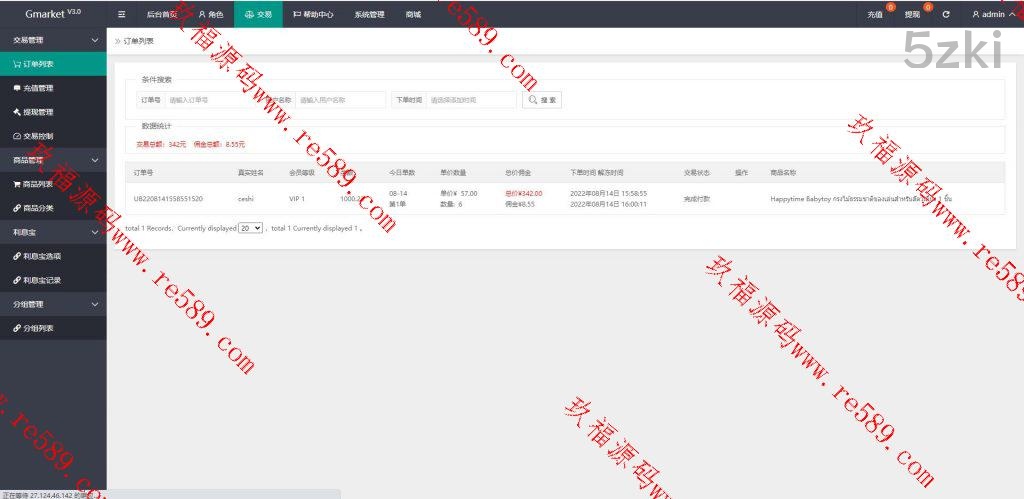The image size is (1024, 499).
Task: Open 充值 notifications in the header
Action: 875,14
